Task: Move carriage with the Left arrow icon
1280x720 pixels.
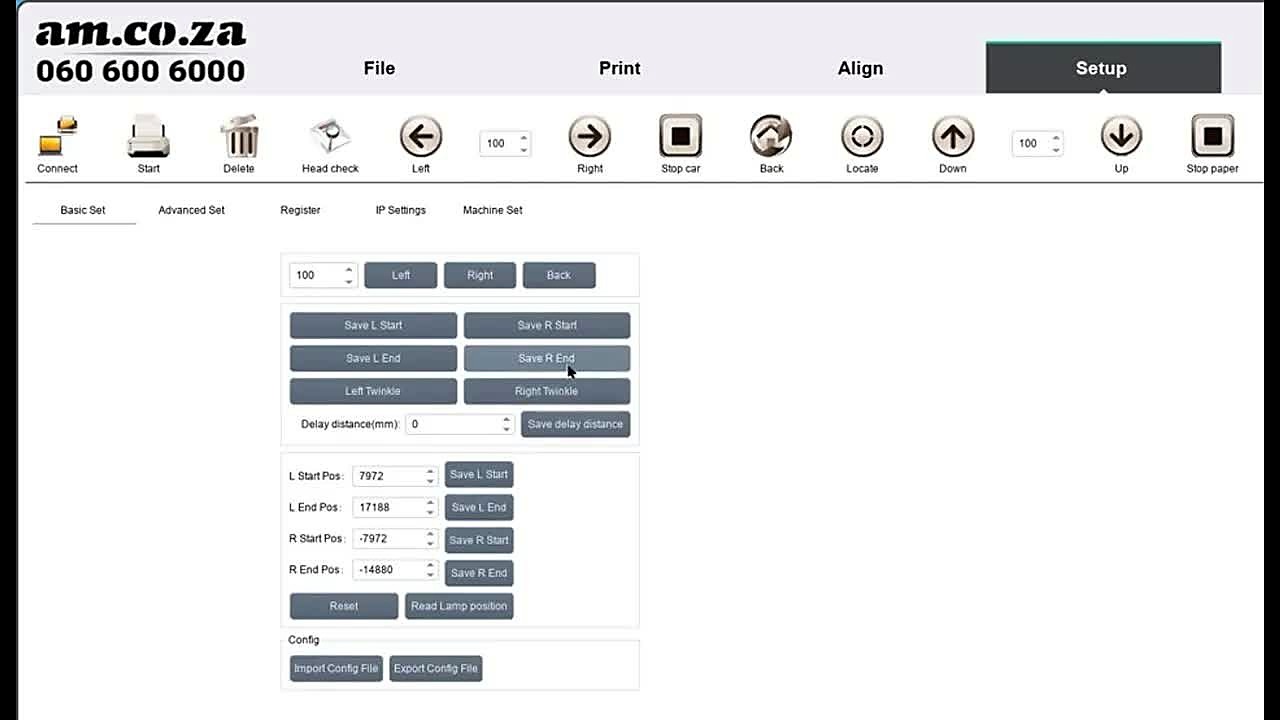Action: (x=421, y=136)
